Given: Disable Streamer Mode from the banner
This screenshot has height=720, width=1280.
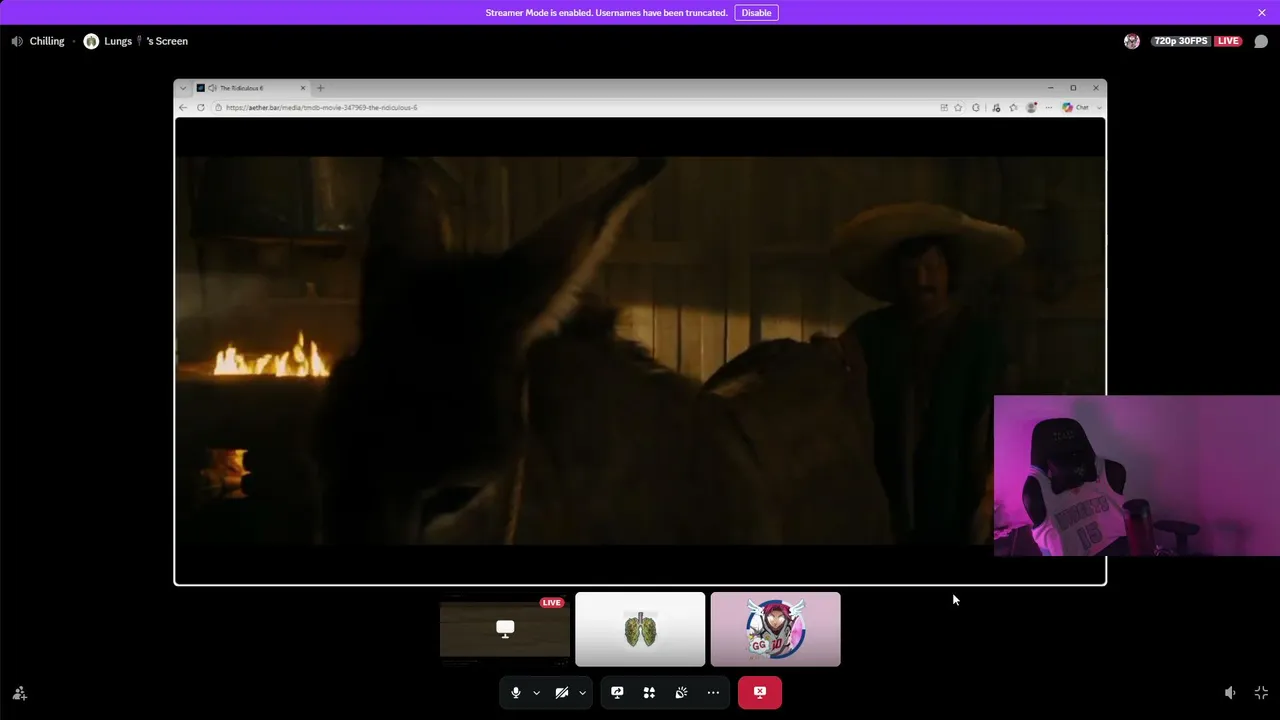Looking at the screenshot, I should click(x=756, y=13).
